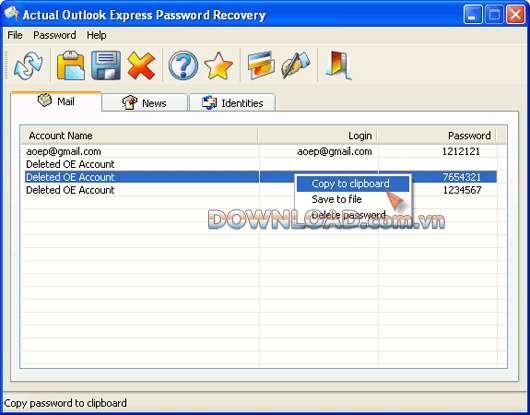Sort by the Password column header

click(x=437, y=136)
